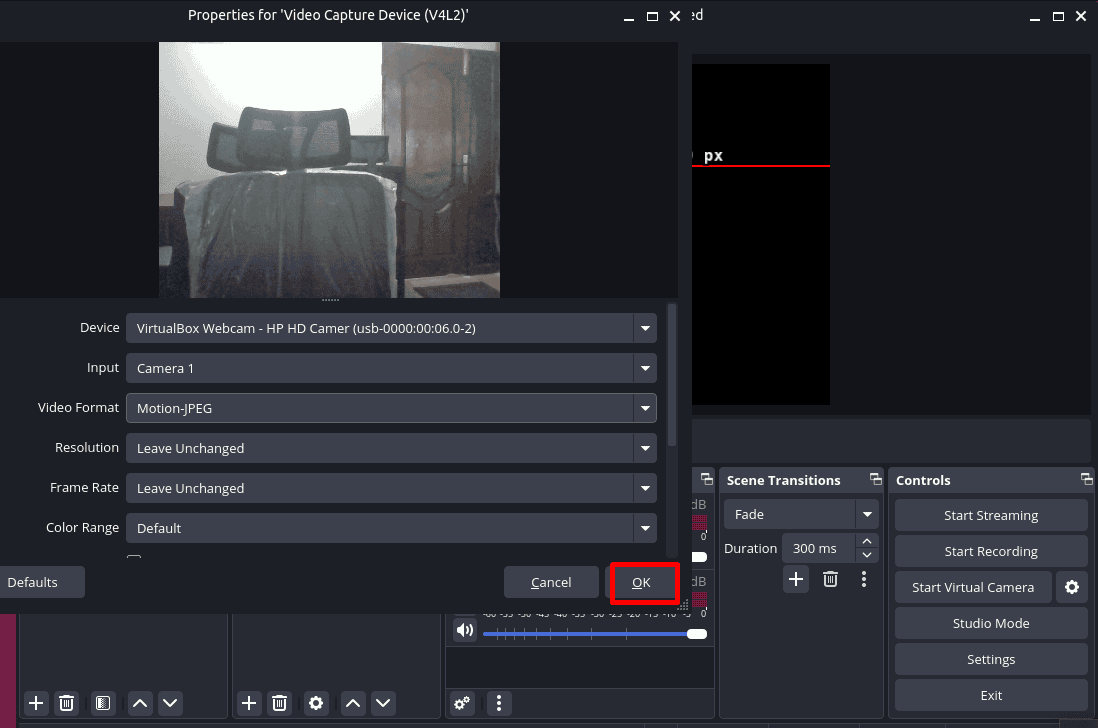Open scene filters icon in the Scenes panel
1098x728 pixels.
[103, 703]
